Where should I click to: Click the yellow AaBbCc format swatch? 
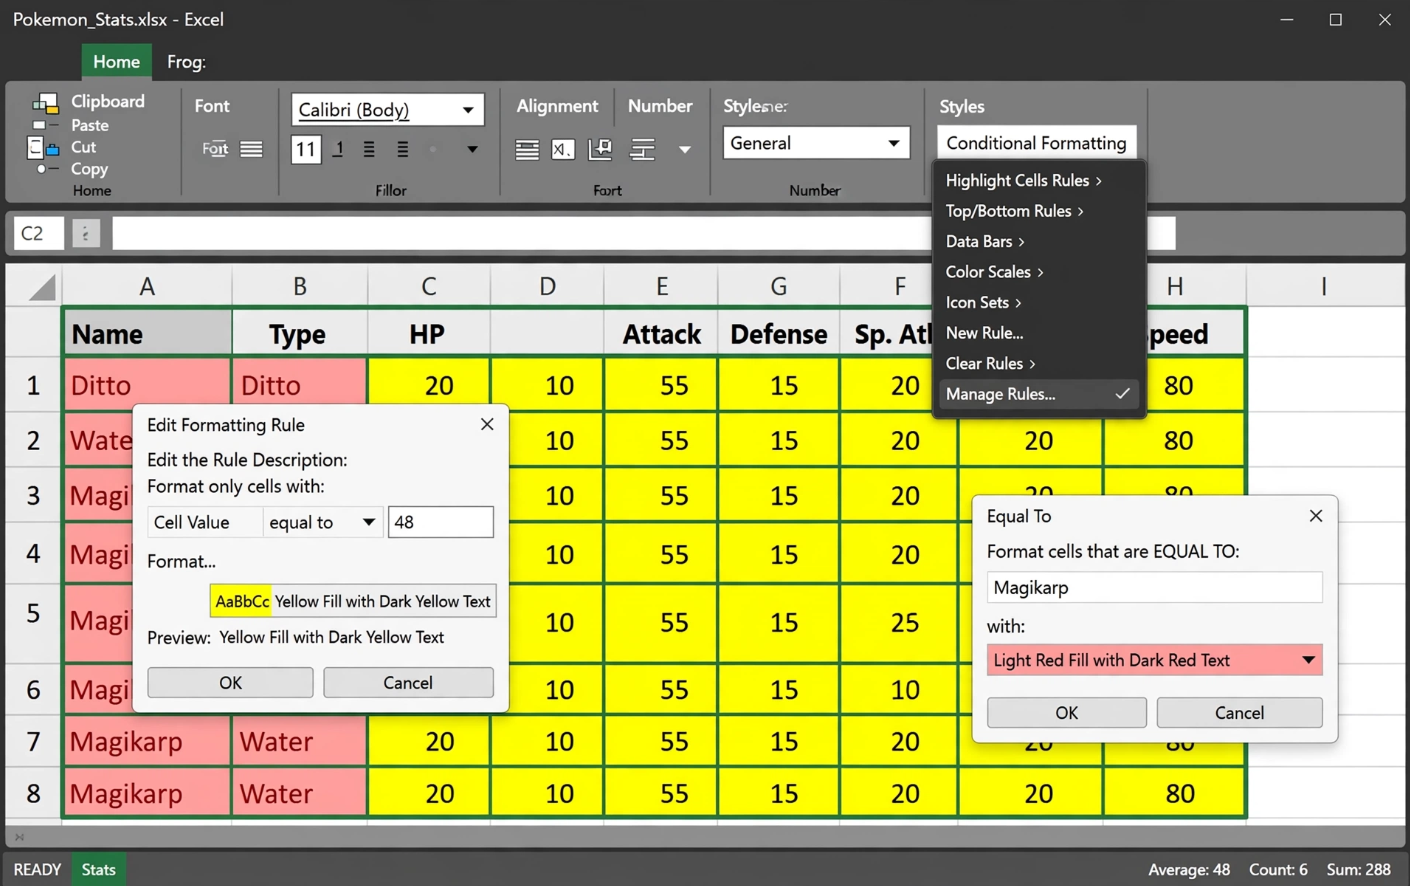(x=241, y=601)
